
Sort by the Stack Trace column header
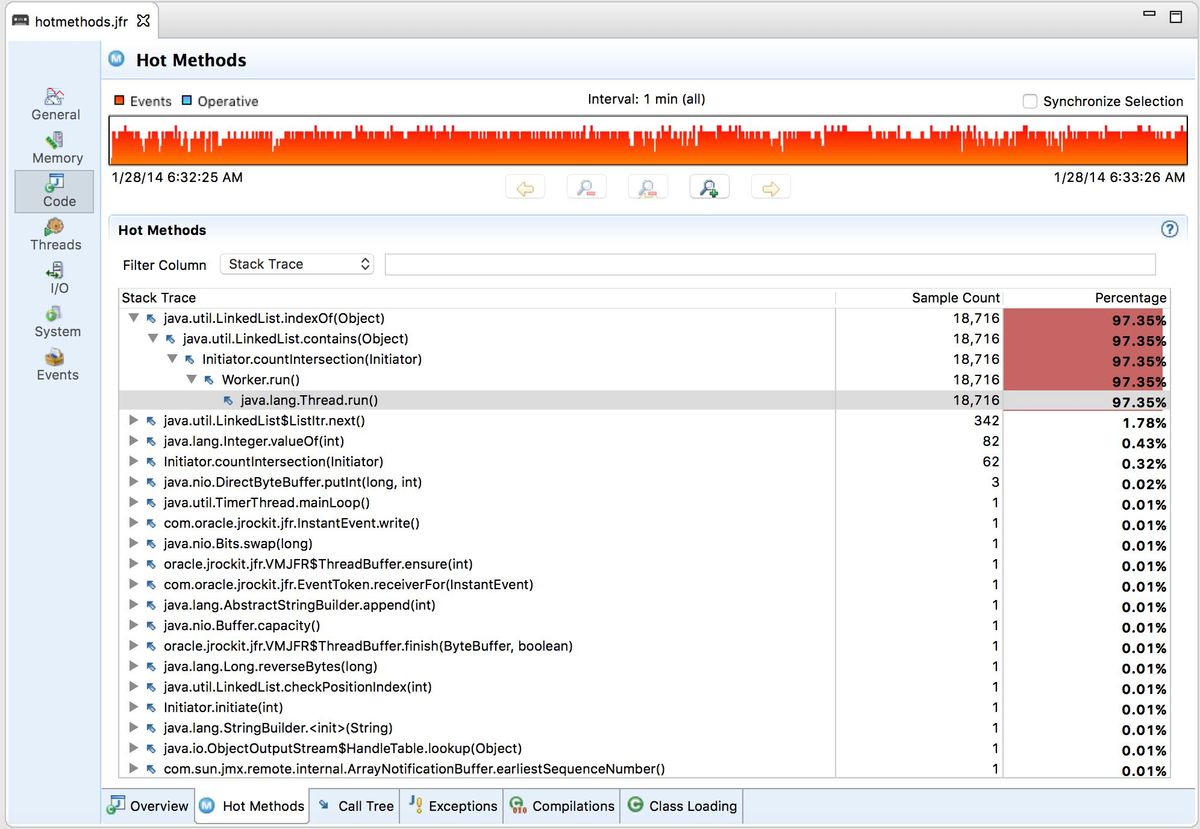point(476,297)
